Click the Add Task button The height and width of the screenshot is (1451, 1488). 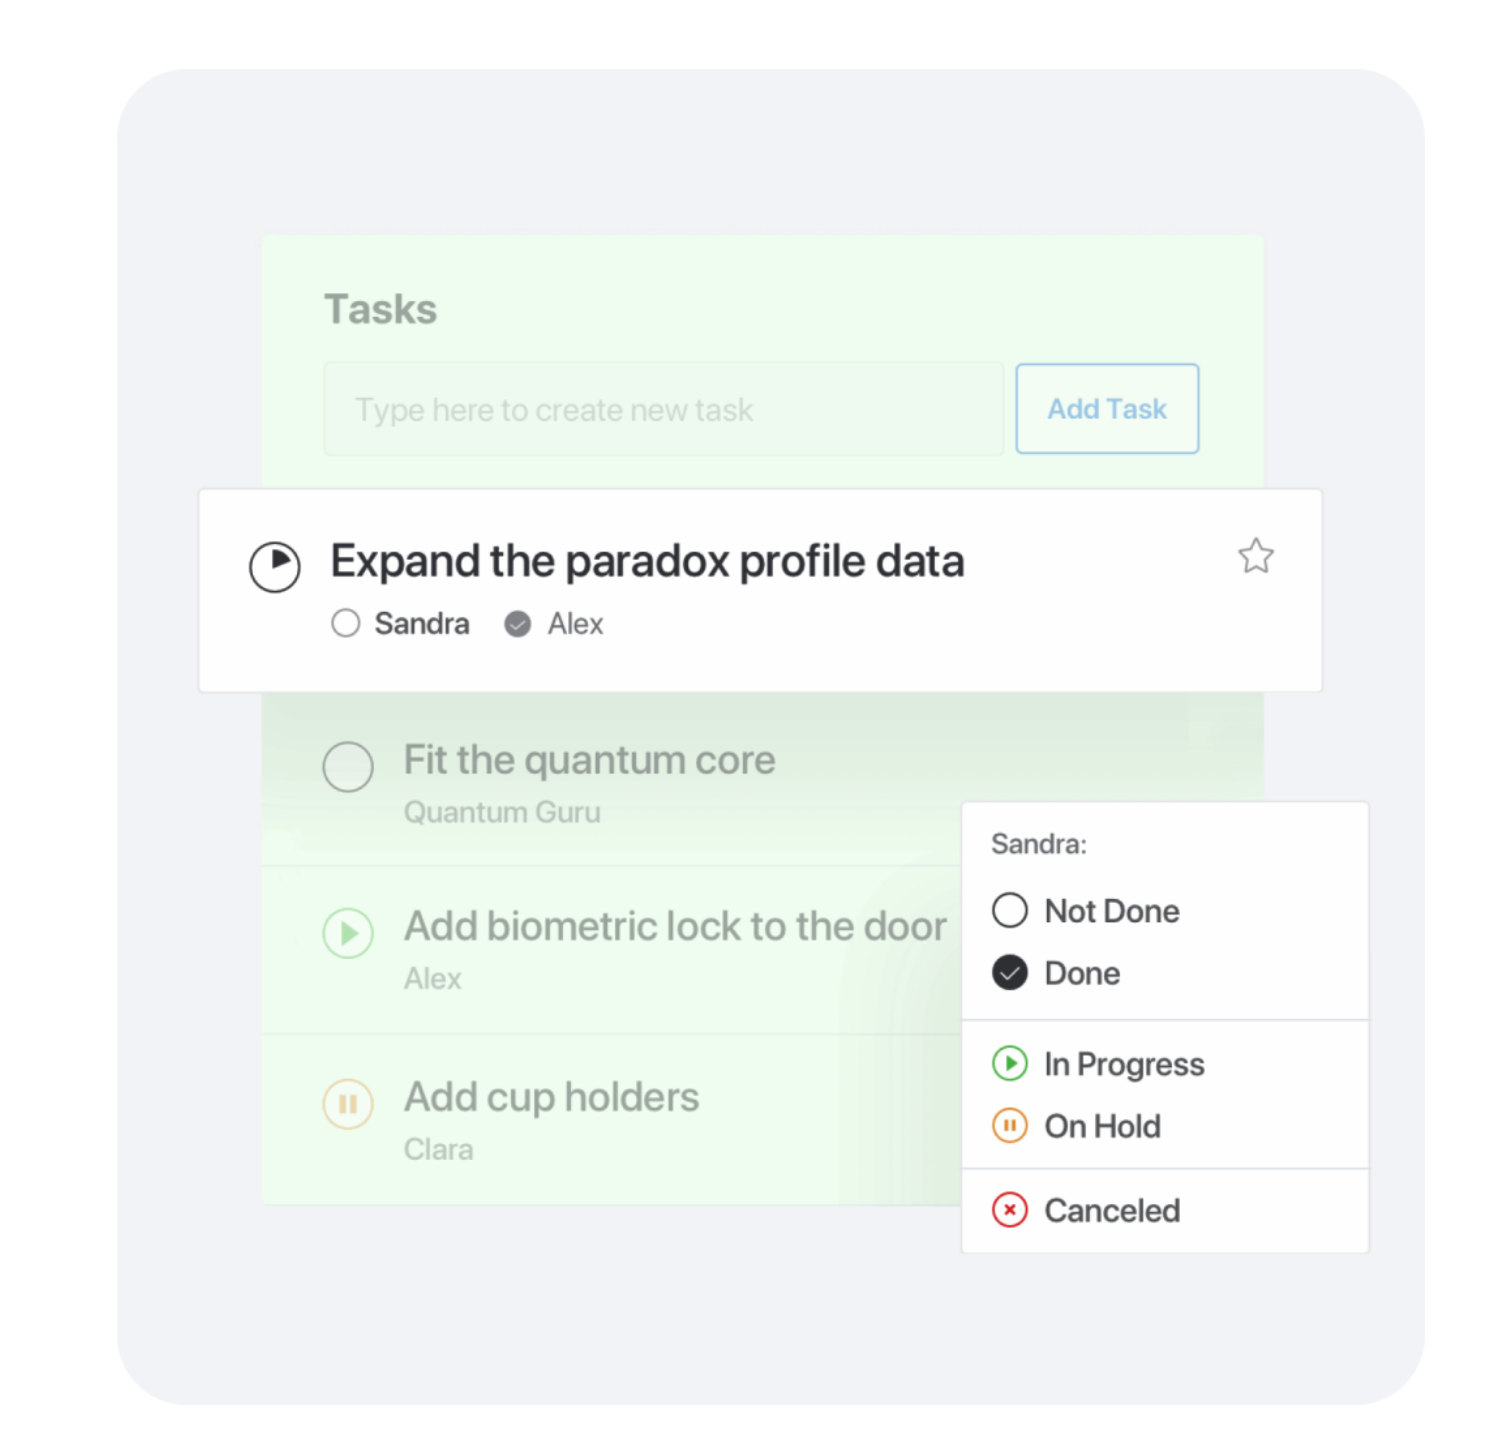coord(1107,409)
